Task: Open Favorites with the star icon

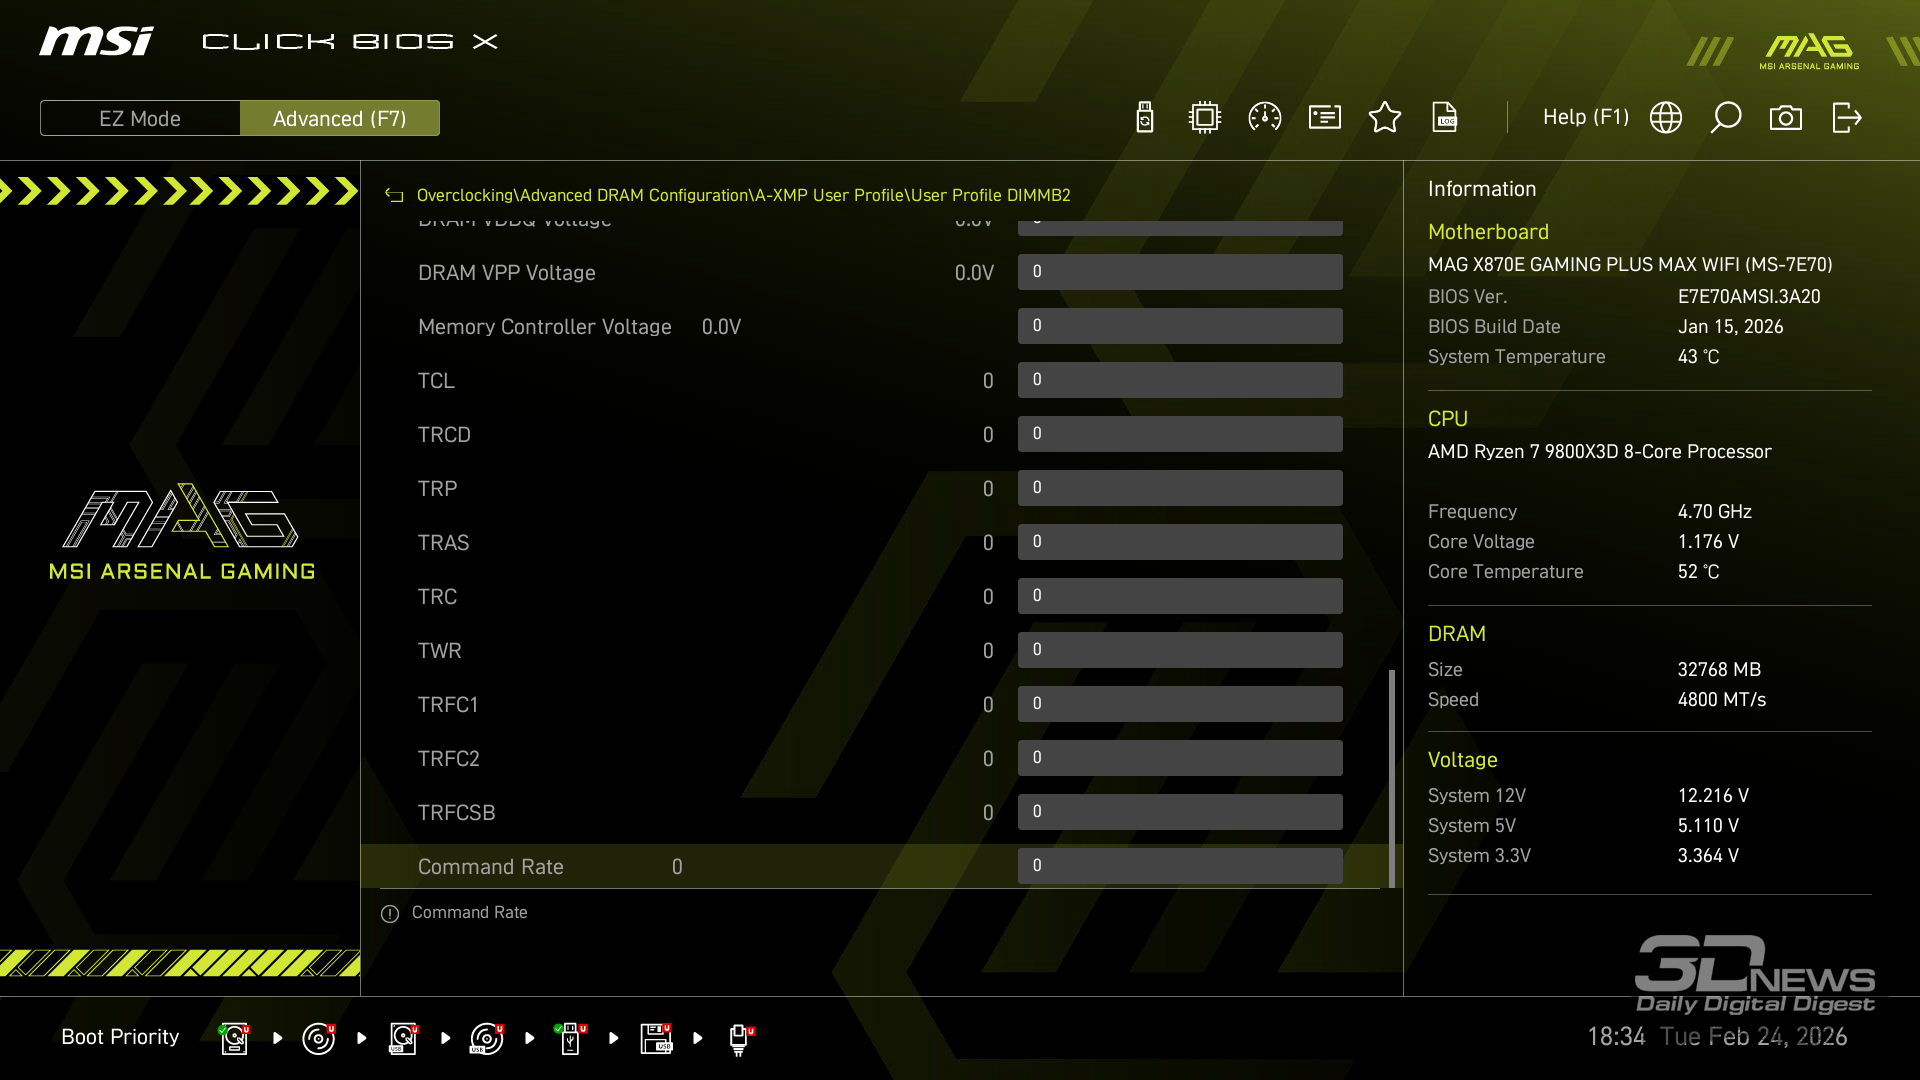Action: 1385,118
